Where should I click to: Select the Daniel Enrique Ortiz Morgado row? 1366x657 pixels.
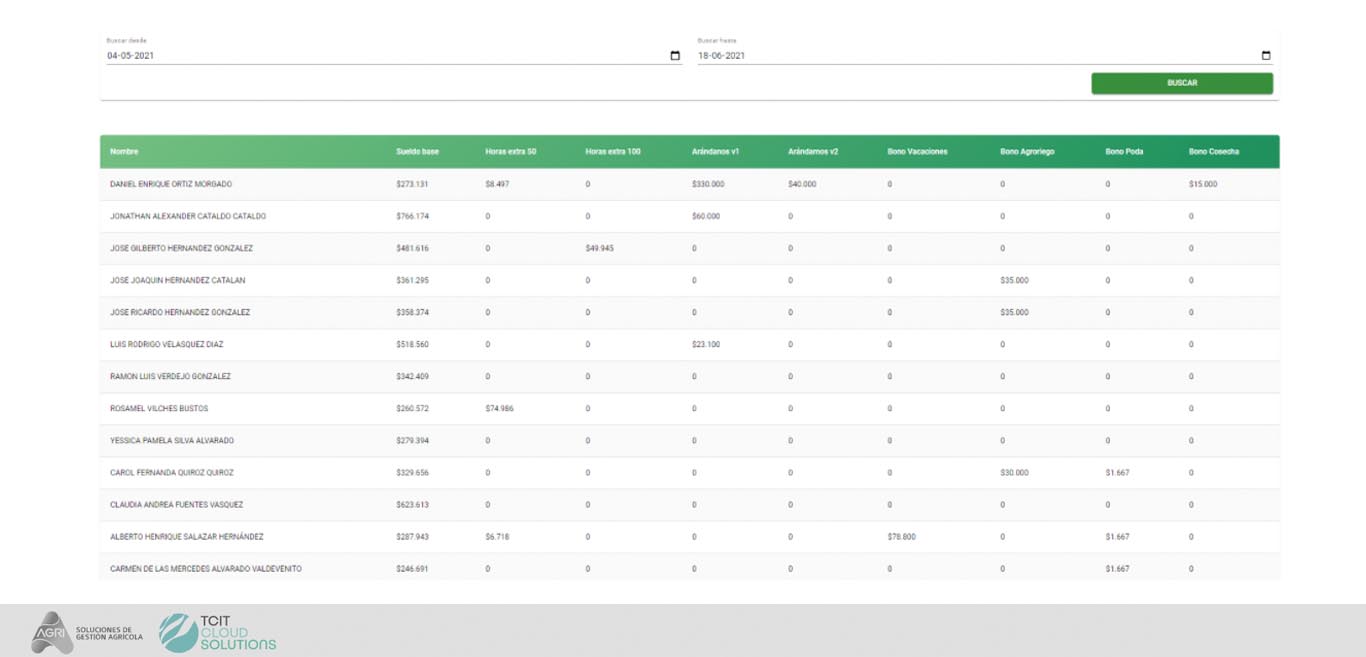click(x=171, y=184)
